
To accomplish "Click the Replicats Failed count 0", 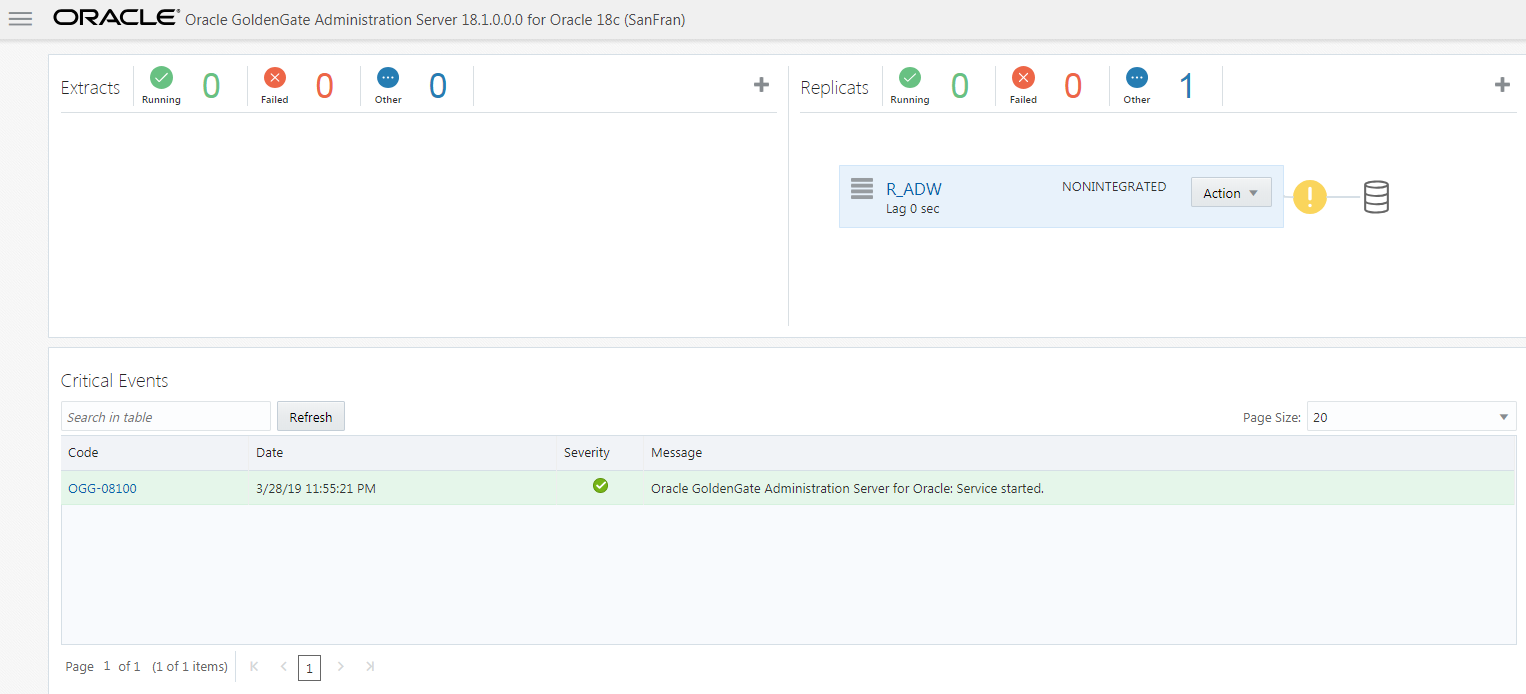I will click(x=1073, y=86).
